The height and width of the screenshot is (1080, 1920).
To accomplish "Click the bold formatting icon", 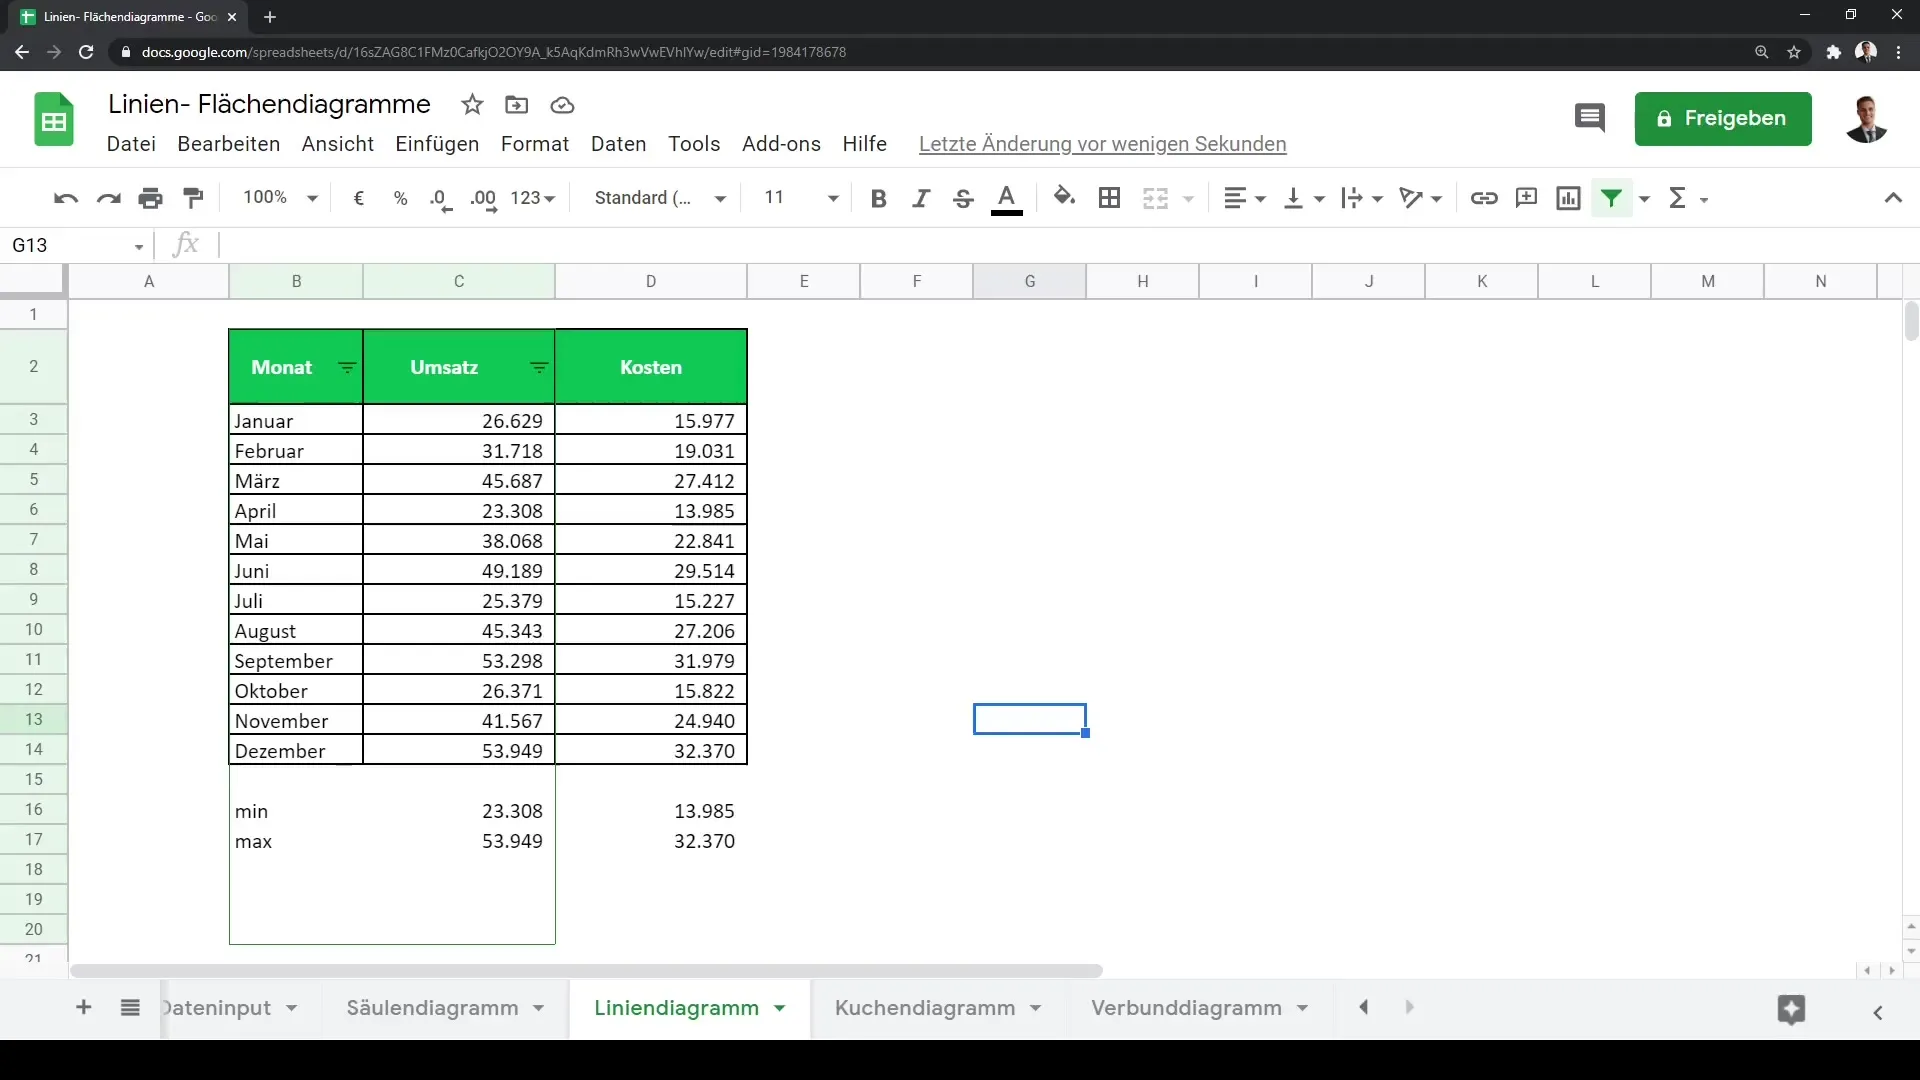I will [878, 198].
